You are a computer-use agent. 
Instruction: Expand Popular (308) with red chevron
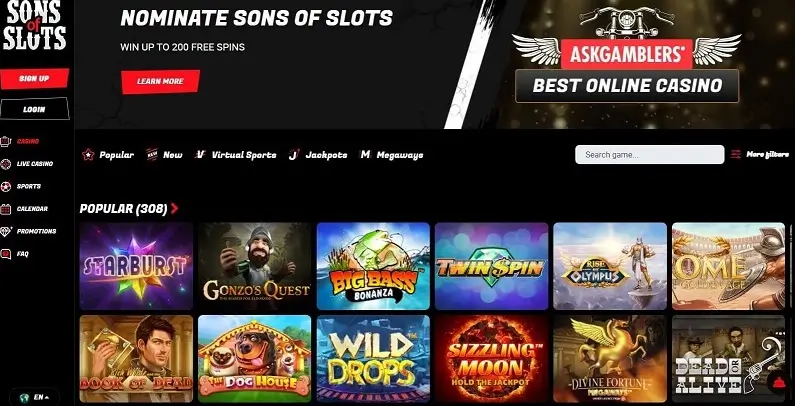(174, 208)
